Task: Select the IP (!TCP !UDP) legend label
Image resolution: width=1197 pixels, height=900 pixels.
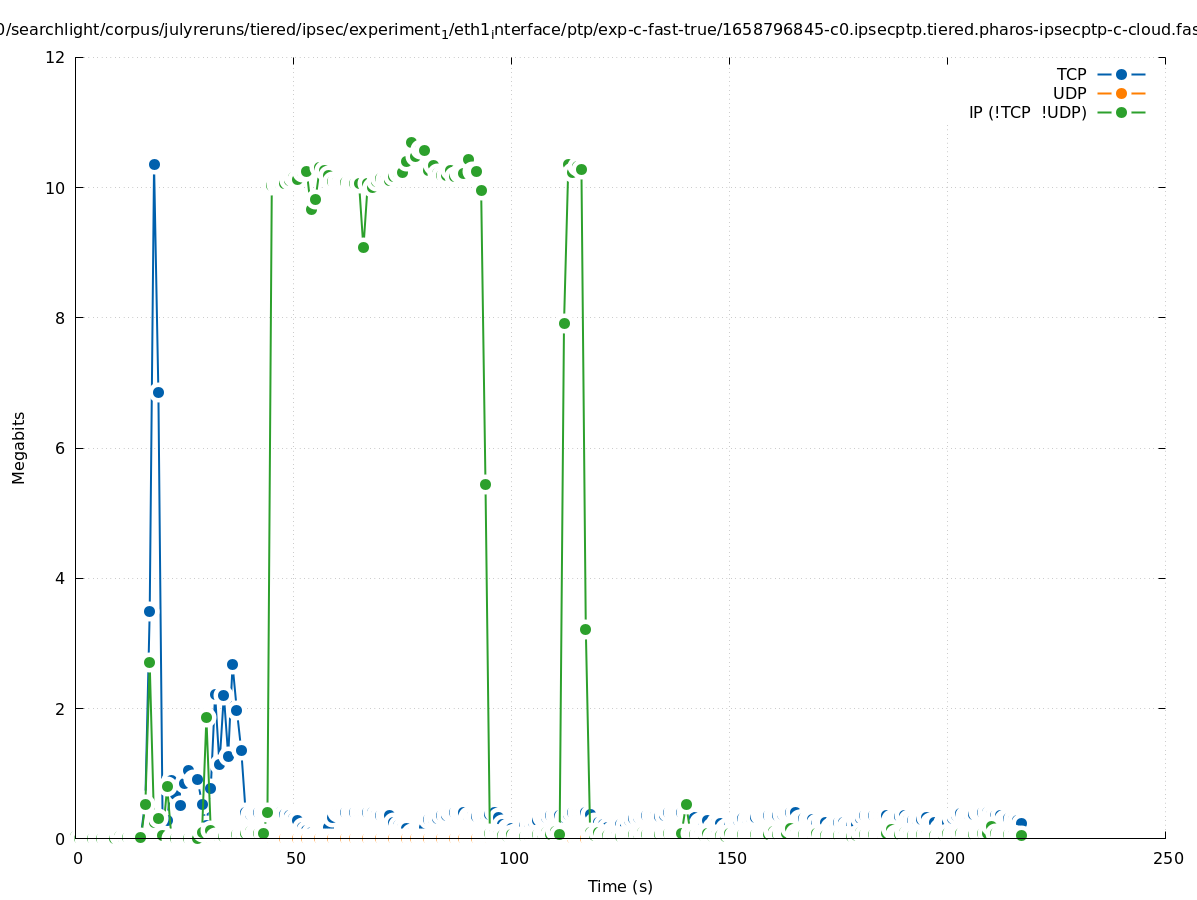Action: [1027, 112]
